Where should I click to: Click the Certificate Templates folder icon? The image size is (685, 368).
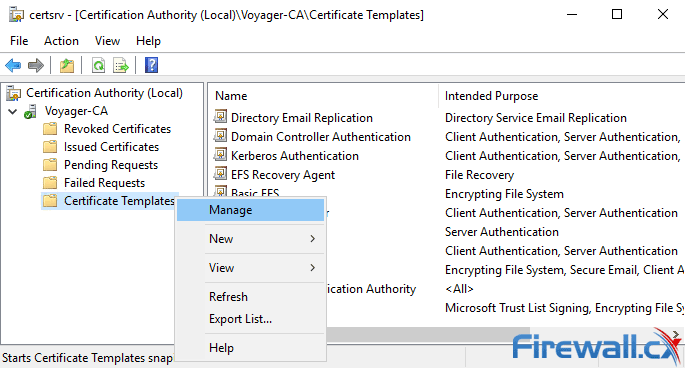pos(50,201)
